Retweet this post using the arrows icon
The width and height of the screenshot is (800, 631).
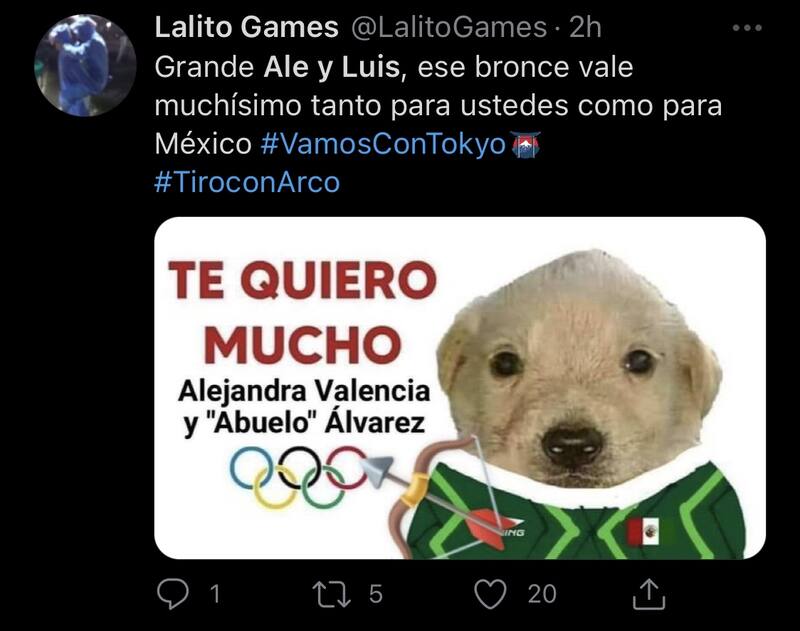[332, 594]
